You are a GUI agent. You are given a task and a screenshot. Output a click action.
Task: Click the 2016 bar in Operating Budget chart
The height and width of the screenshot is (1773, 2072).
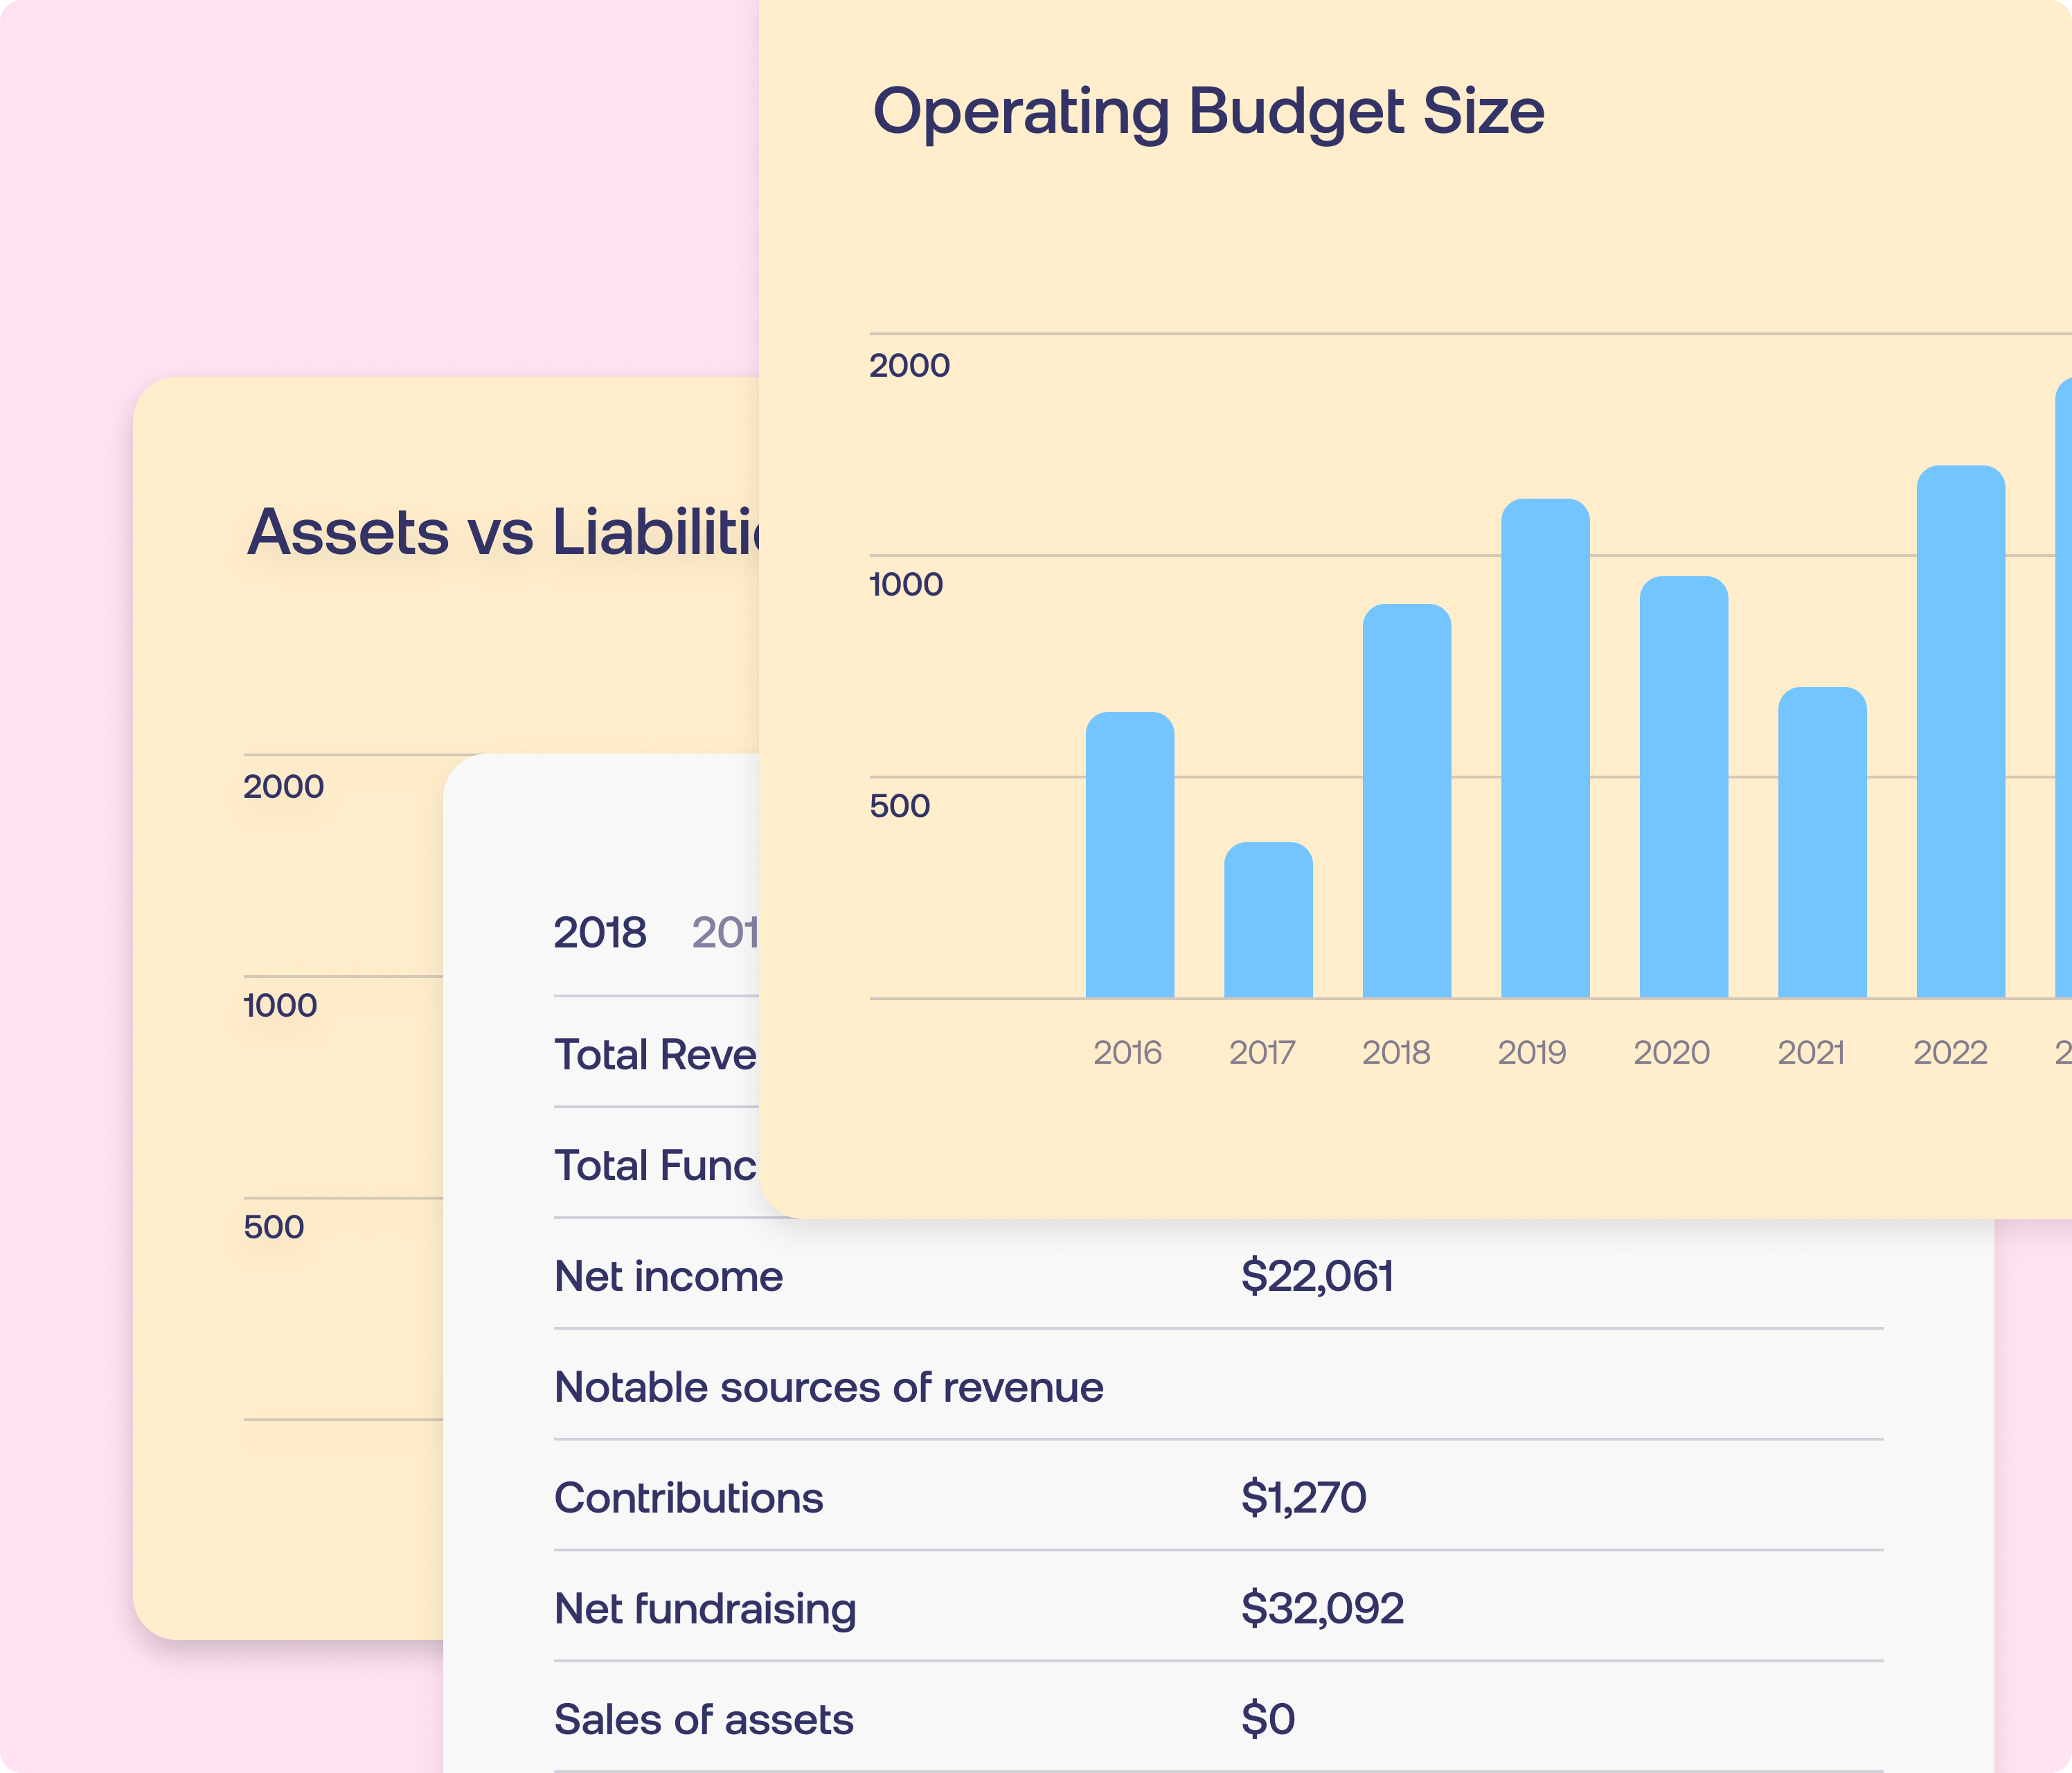[1130, 855]
